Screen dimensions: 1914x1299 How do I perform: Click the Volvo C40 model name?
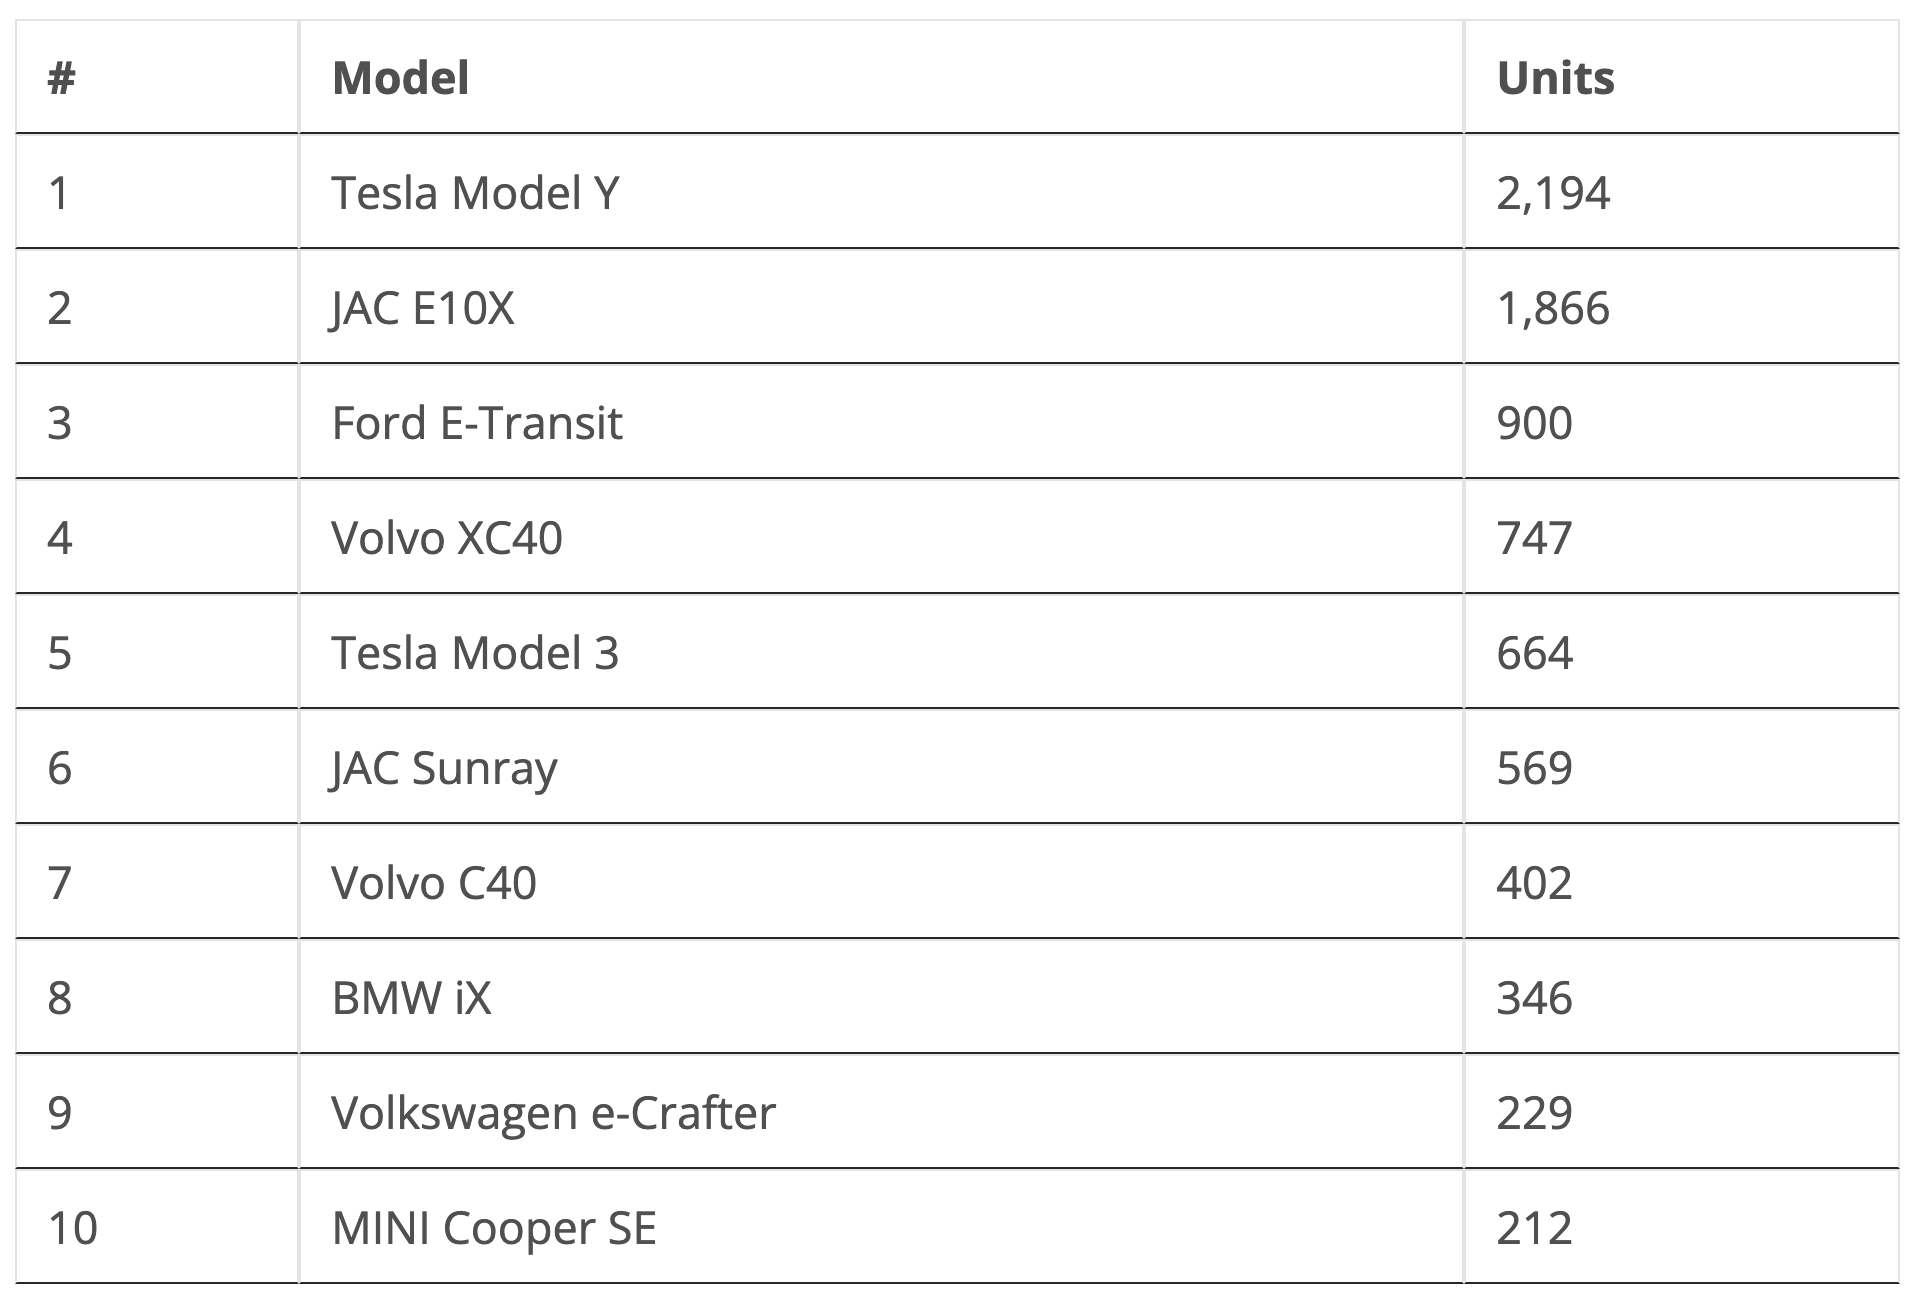434,883
